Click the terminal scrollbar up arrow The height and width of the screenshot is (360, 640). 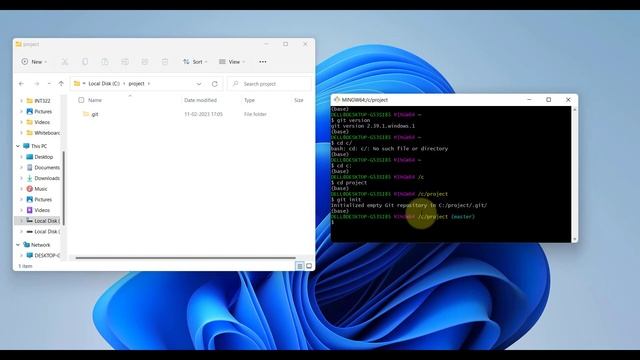[x=575, y=109]
